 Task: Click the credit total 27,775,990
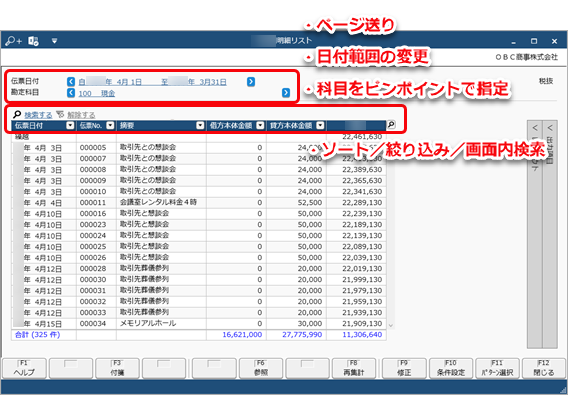(302, 334)
